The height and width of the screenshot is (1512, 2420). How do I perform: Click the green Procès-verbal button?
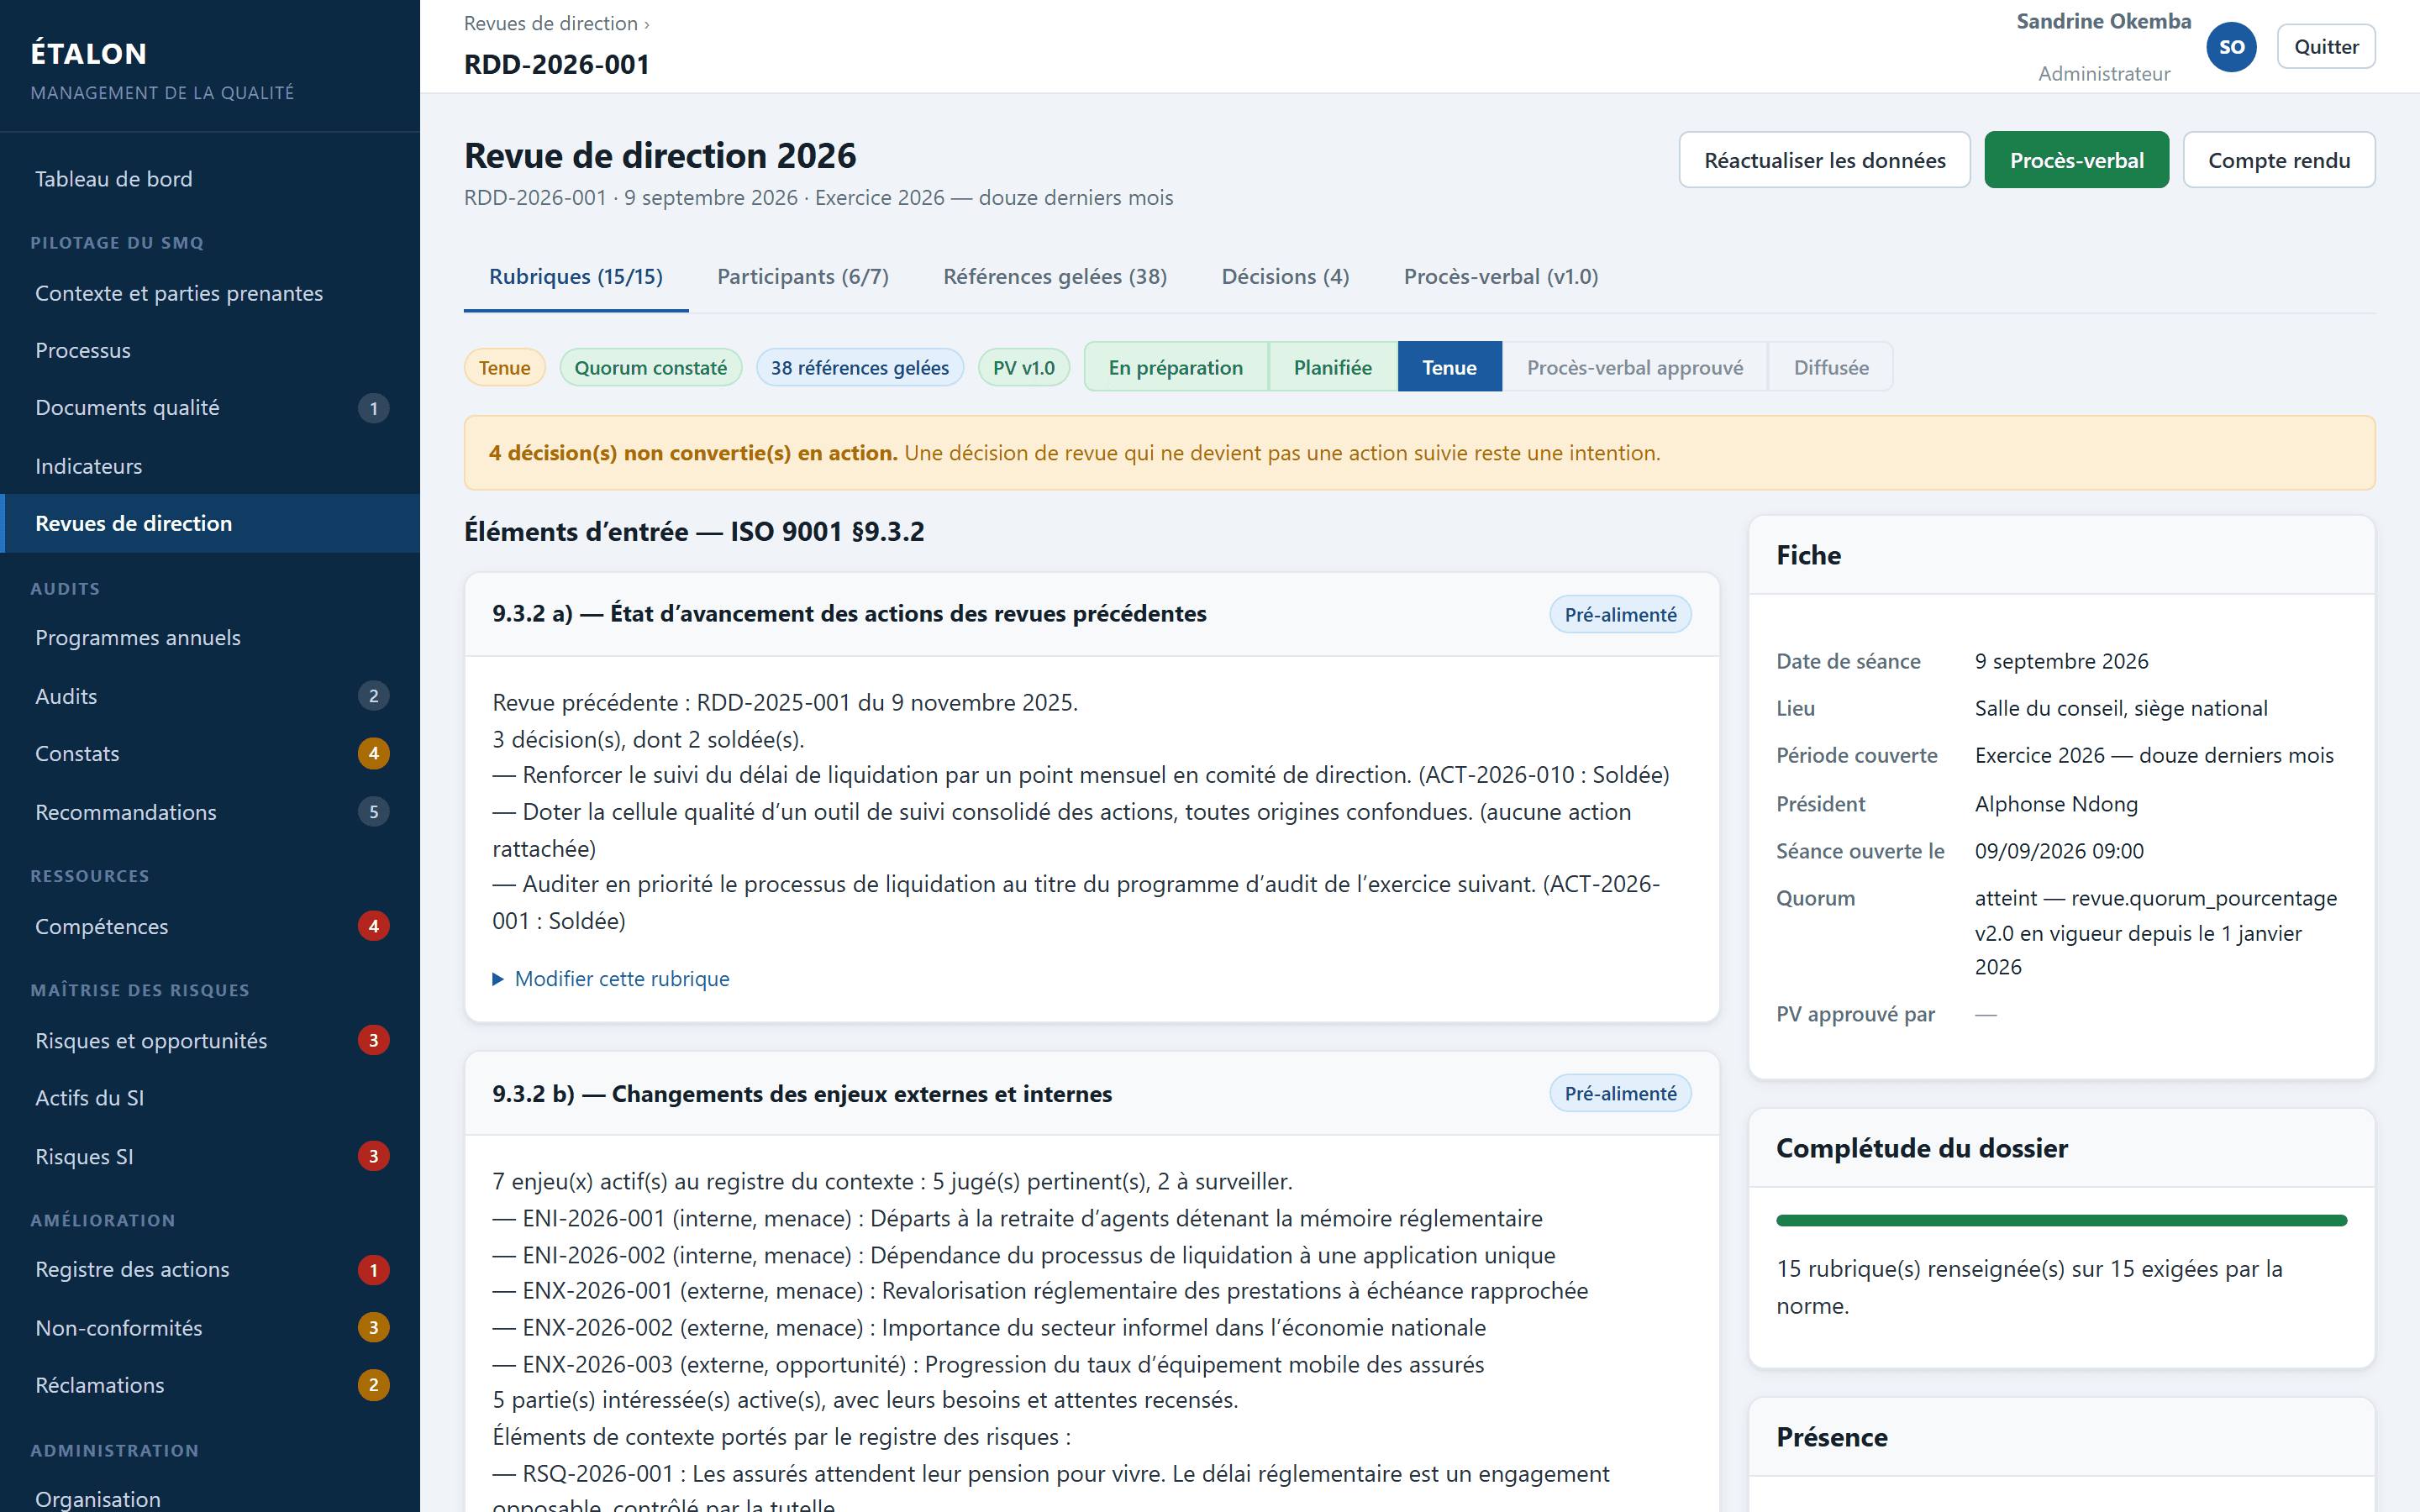click(x=2076, y=160)
